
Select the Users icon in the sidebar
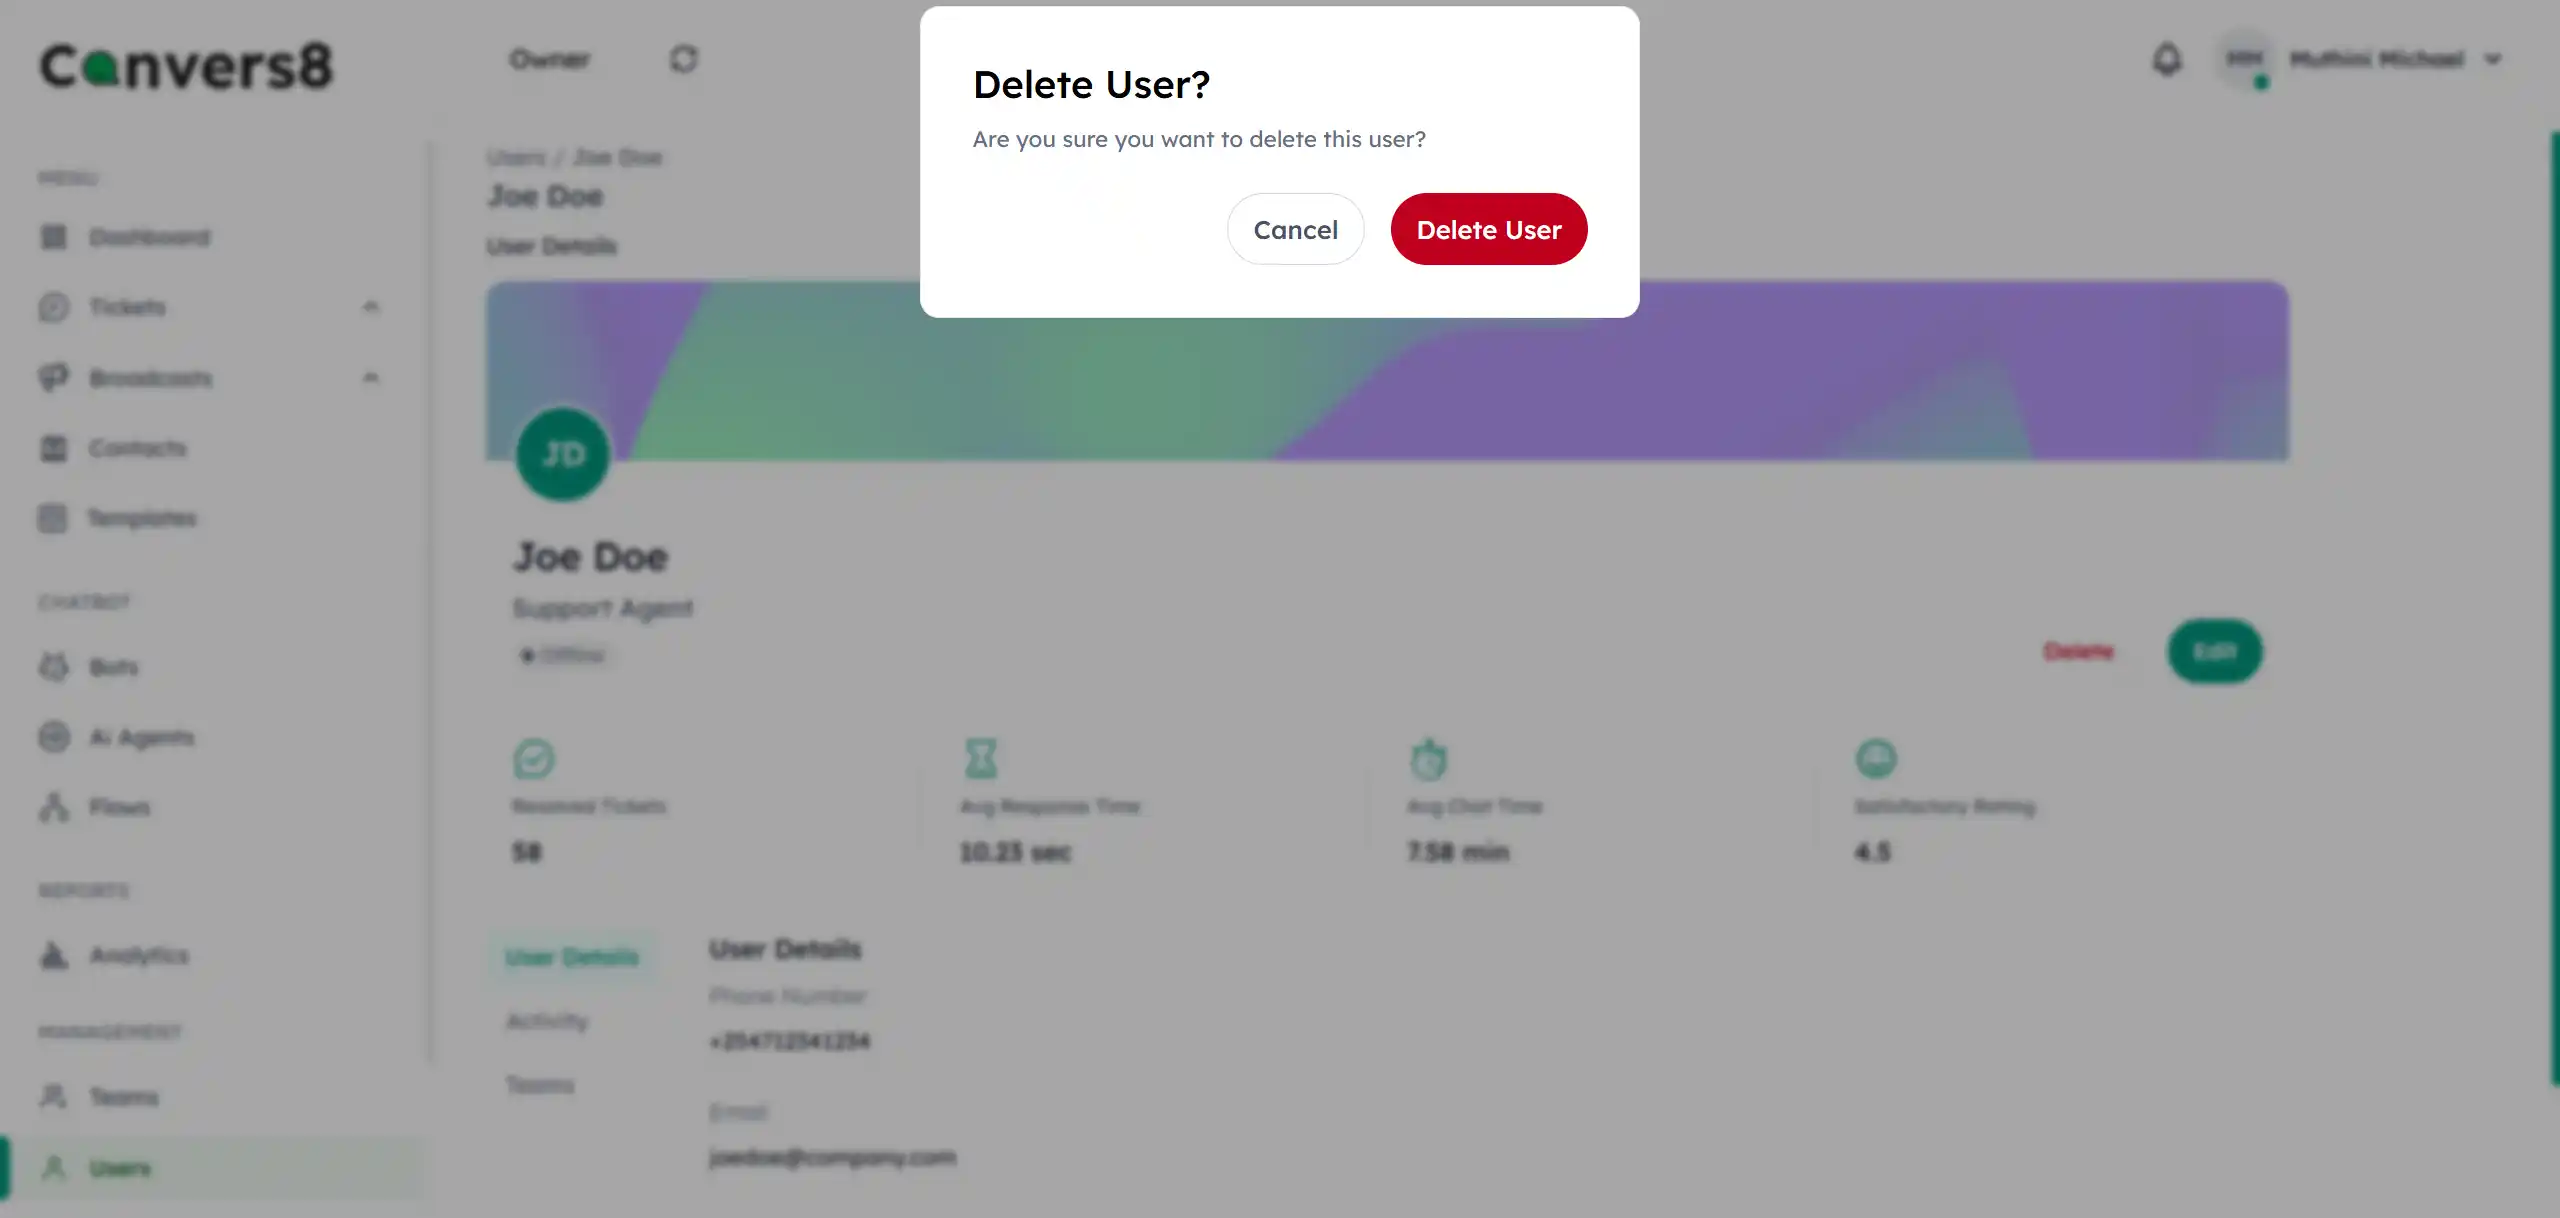coord(55,1167)
